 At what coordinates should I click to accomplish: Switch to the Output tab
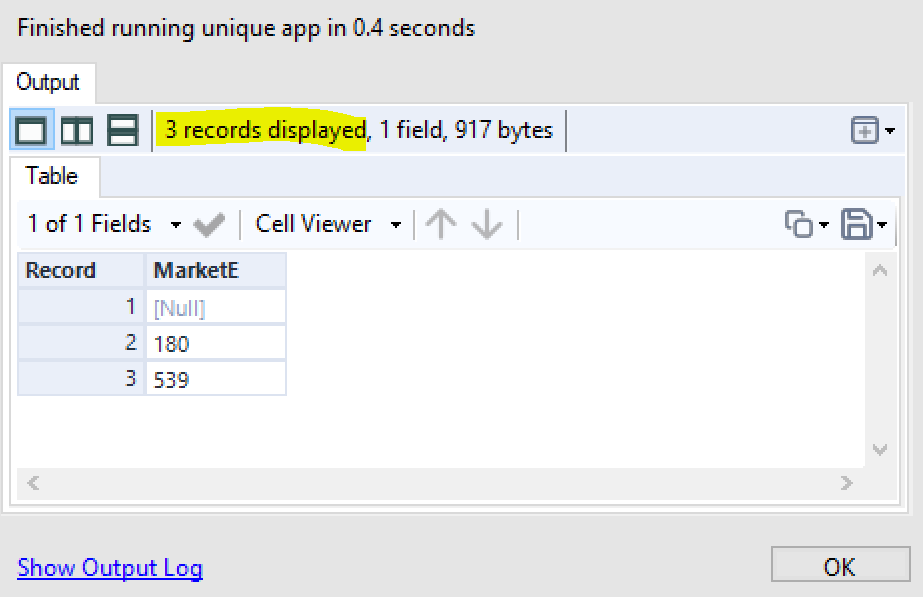pos(47,82)
